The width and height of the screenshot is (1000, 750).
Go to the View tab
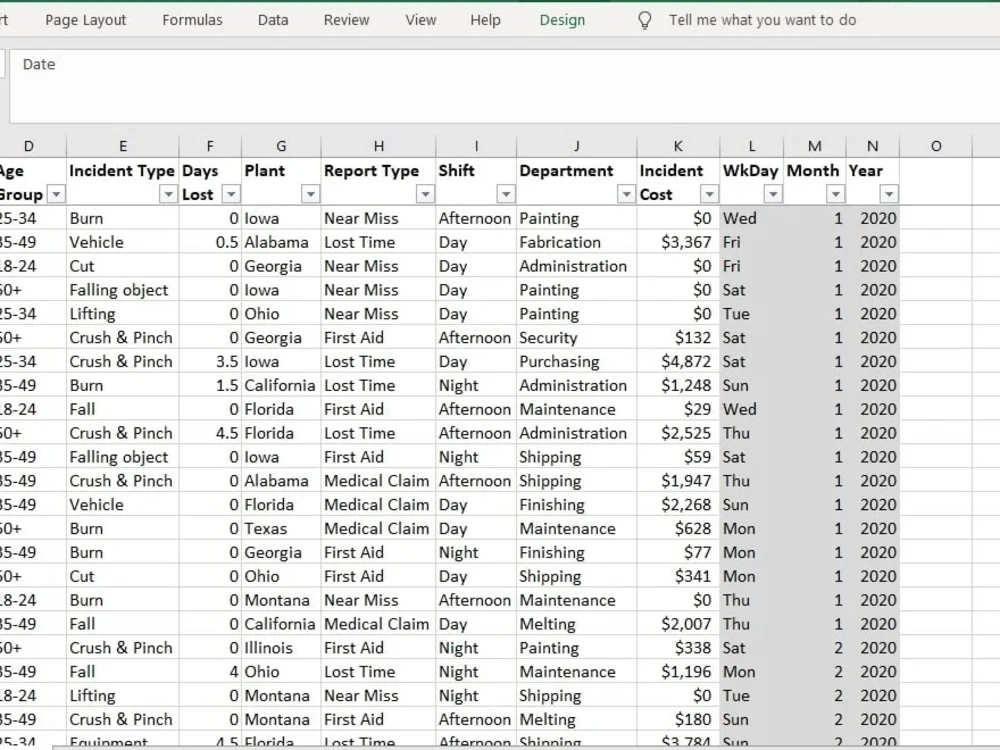click(421, 20)
